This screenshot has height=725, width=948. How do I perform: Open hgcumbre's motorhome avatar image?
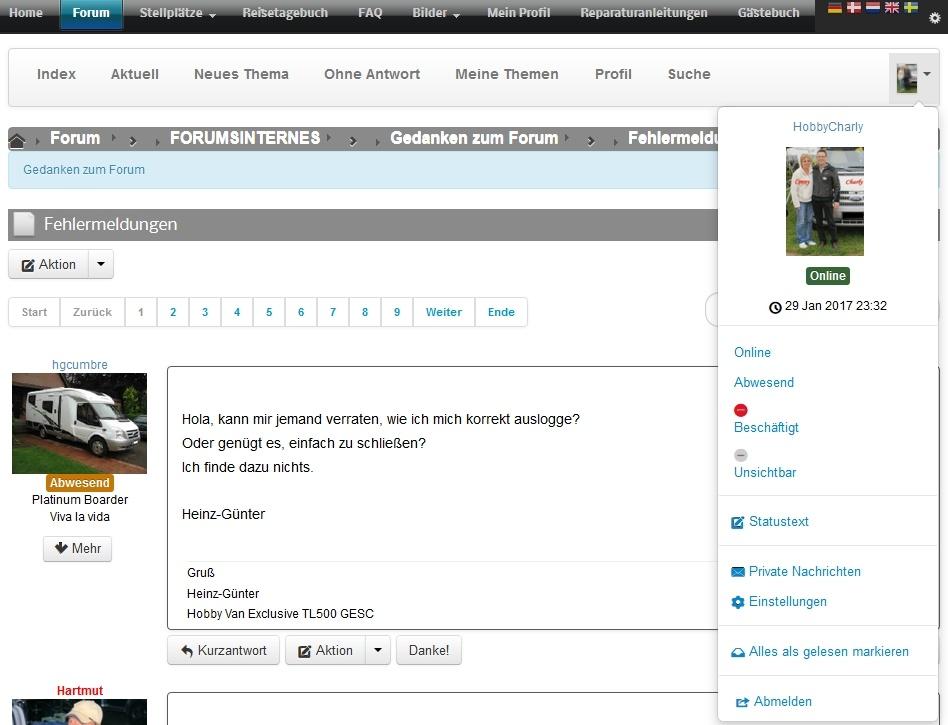[79, 423]
